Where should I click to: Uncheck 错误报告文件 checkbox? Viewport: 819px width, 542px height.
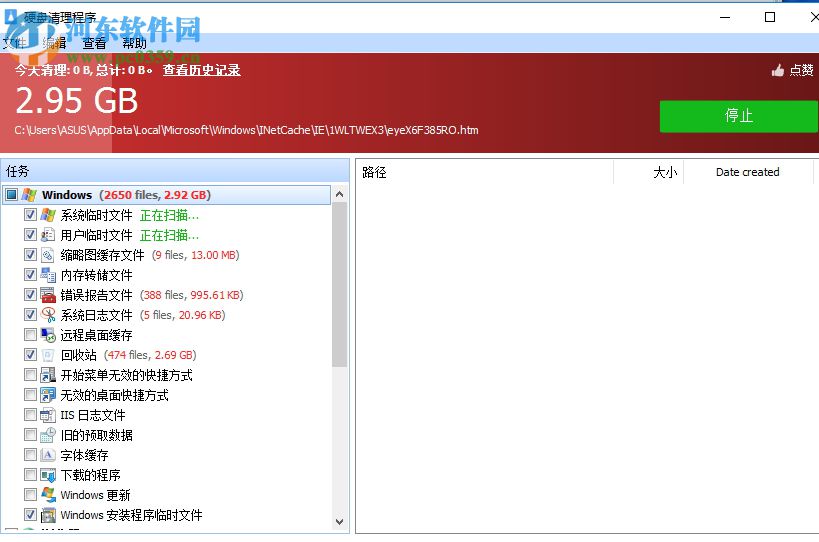(30, 295)
